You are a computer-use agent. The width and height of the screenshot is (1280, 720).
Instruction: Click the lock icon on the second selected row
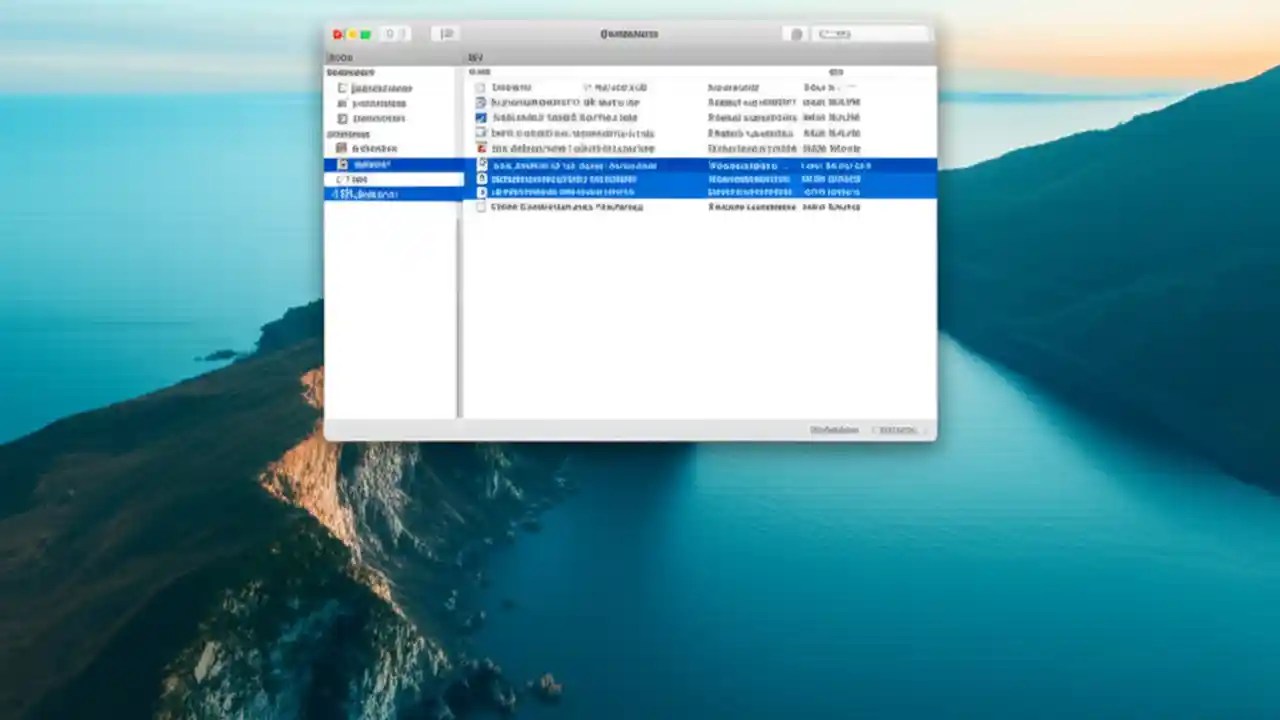pyautogui.click(x=483, y=179)
